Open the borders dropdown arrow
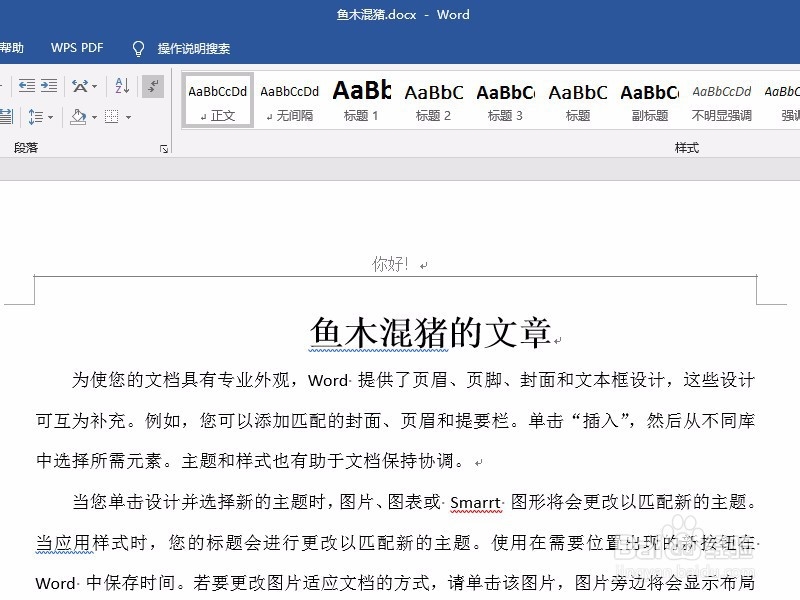Image resolution: width=800 pixels, height=600 pixels. point(127,116)
